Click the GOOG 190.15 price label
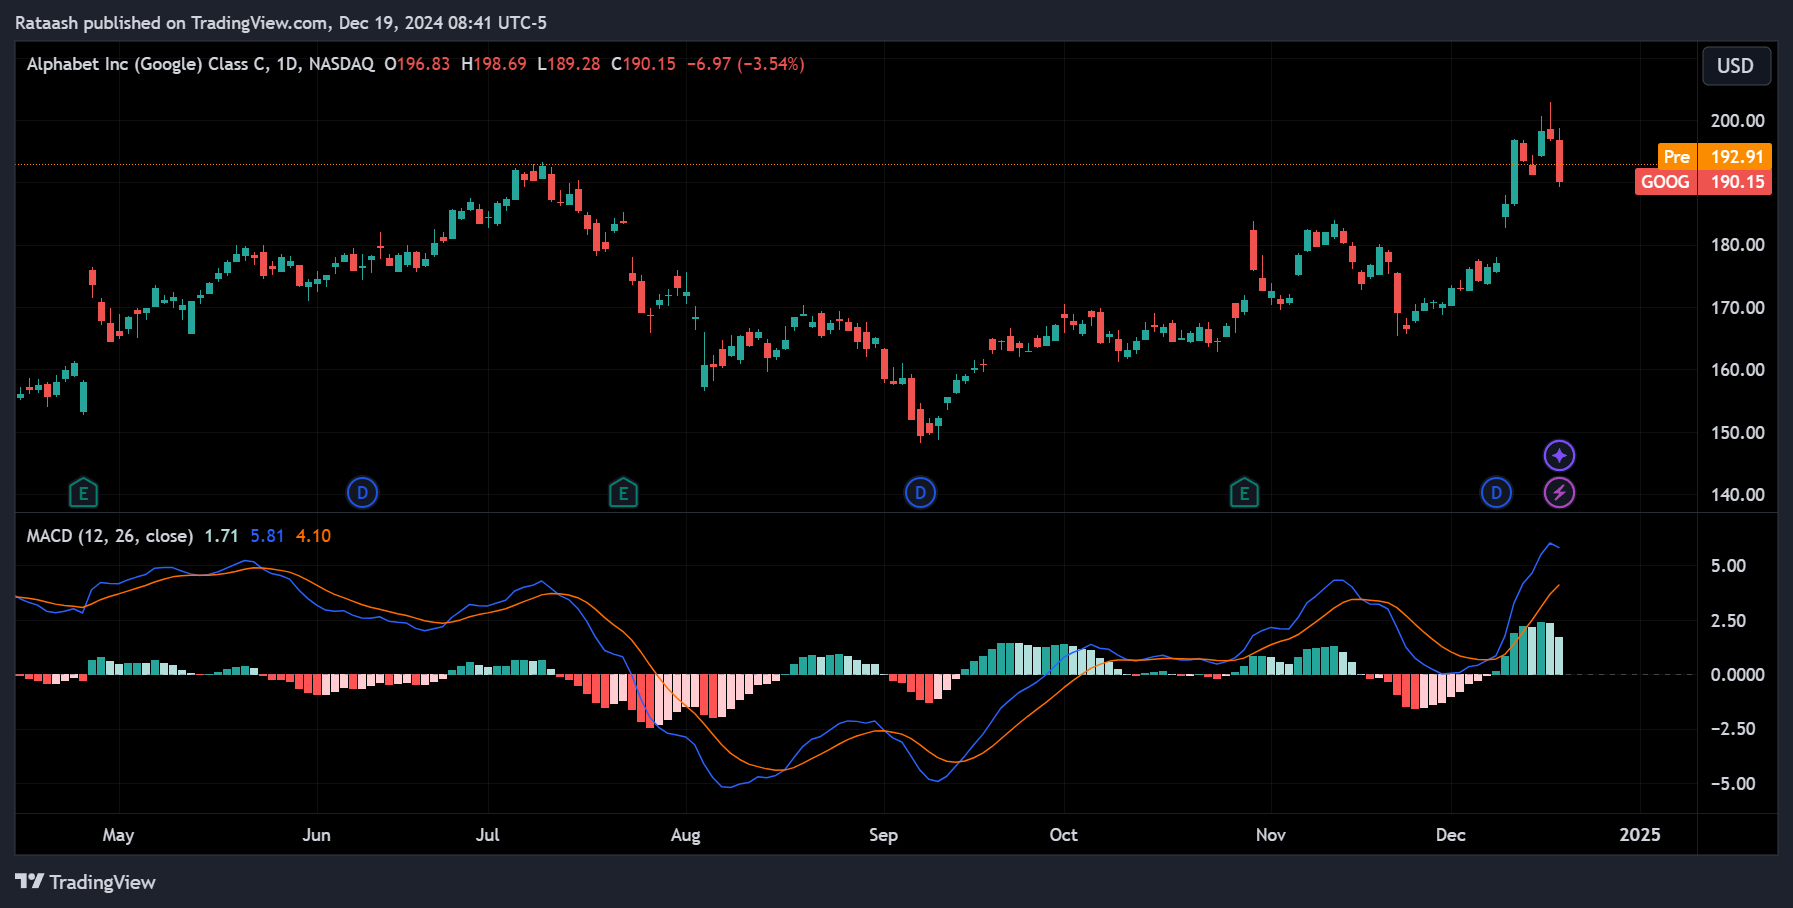Image resolution: width=1793 pixels, height=908 pixels. pos(1703,182)
